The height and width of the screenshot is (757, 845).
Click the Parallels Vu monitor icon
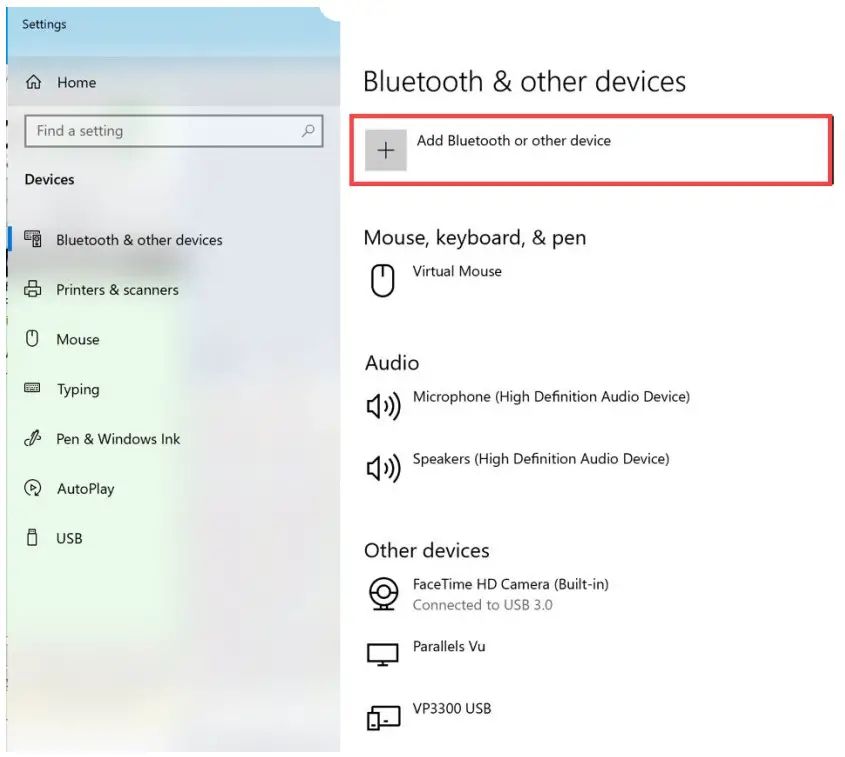[383, 655]
